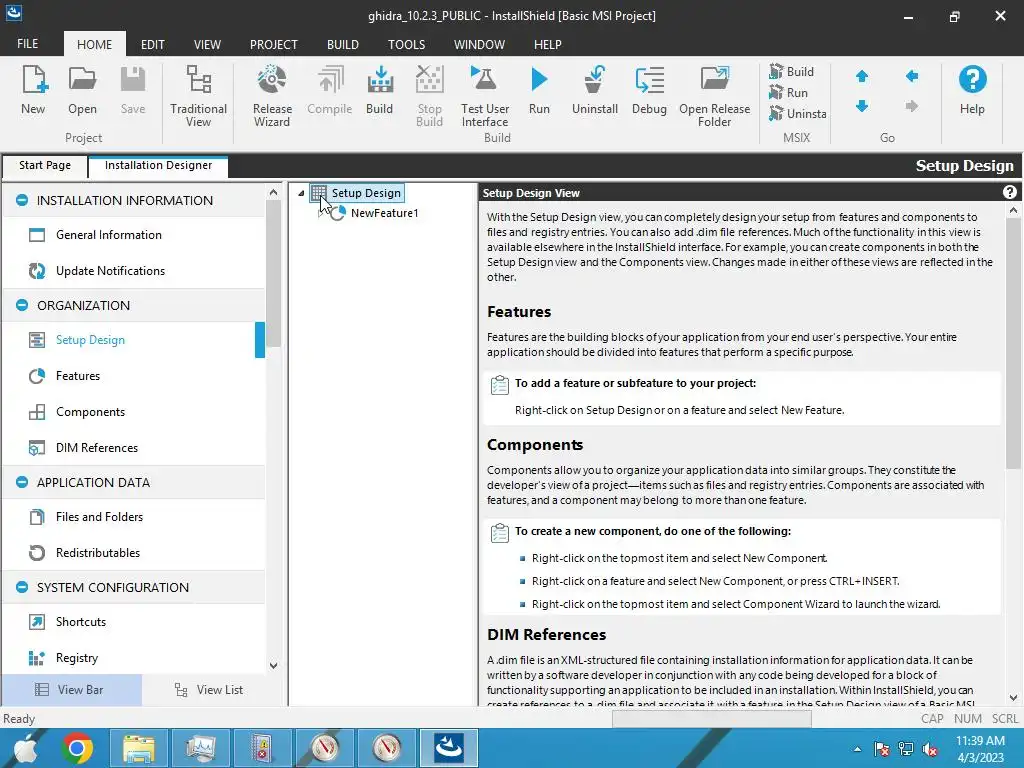Click the MSIX Run item
The width and height of the screenshot is (1024, 768).
pyautogui.click(x=789, y=92)
